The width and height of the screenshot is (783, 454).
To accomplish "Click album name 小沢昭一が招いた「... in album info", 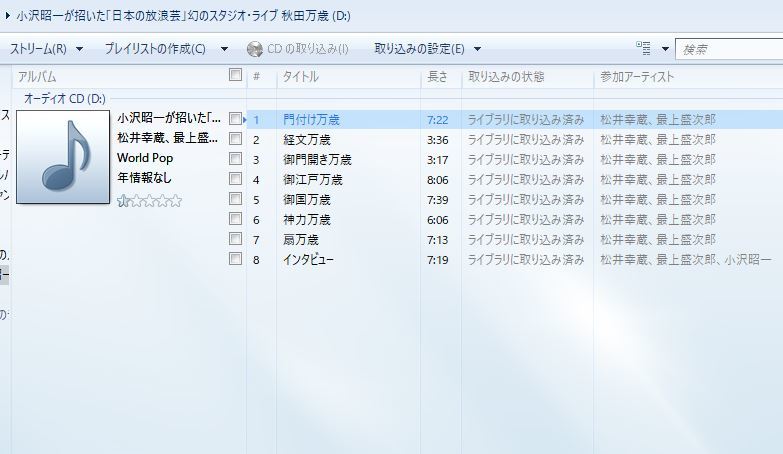I will 169,118.
